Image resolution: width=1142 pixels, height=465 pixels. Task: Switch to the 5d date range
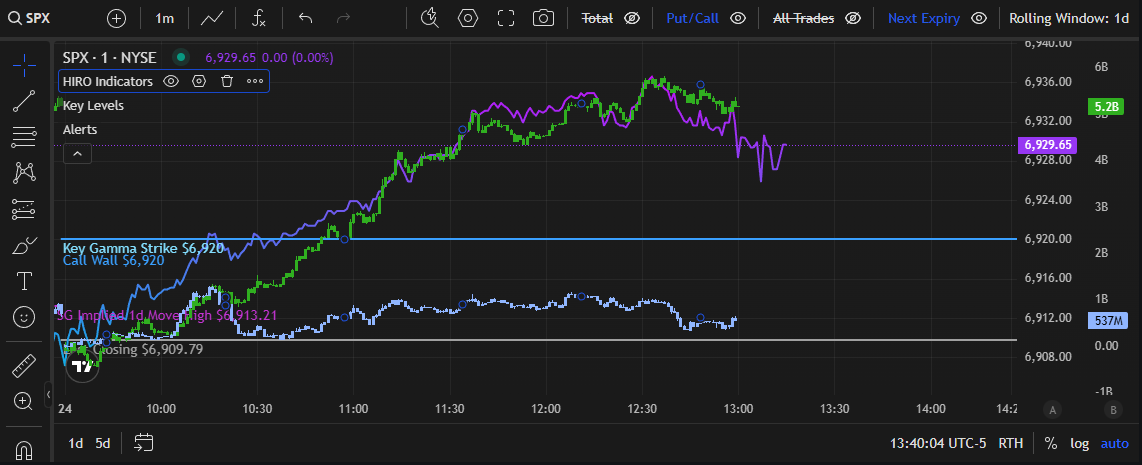tap(103, 443)
